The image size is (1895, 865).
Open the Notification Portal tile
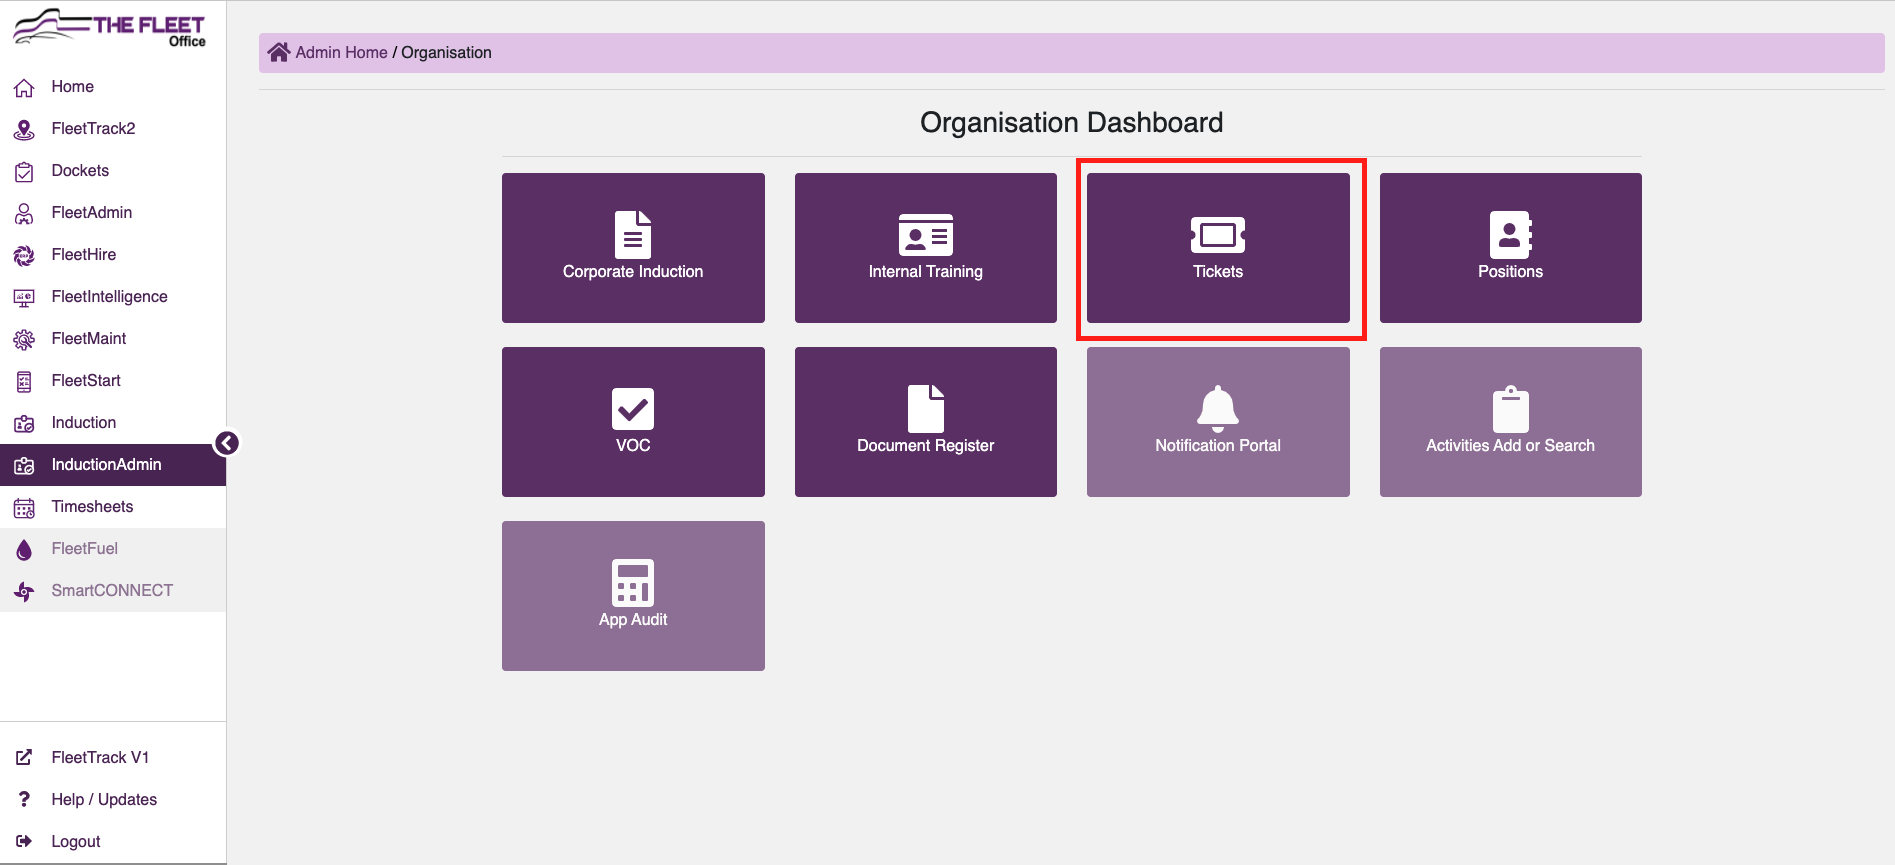1218,422
